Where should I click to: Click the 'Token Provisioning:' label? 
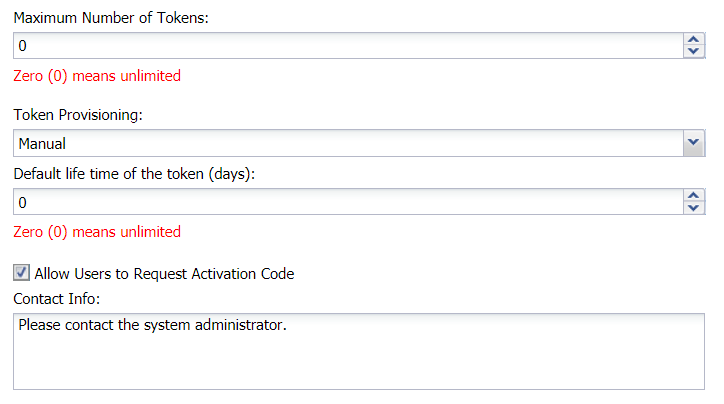78,115
